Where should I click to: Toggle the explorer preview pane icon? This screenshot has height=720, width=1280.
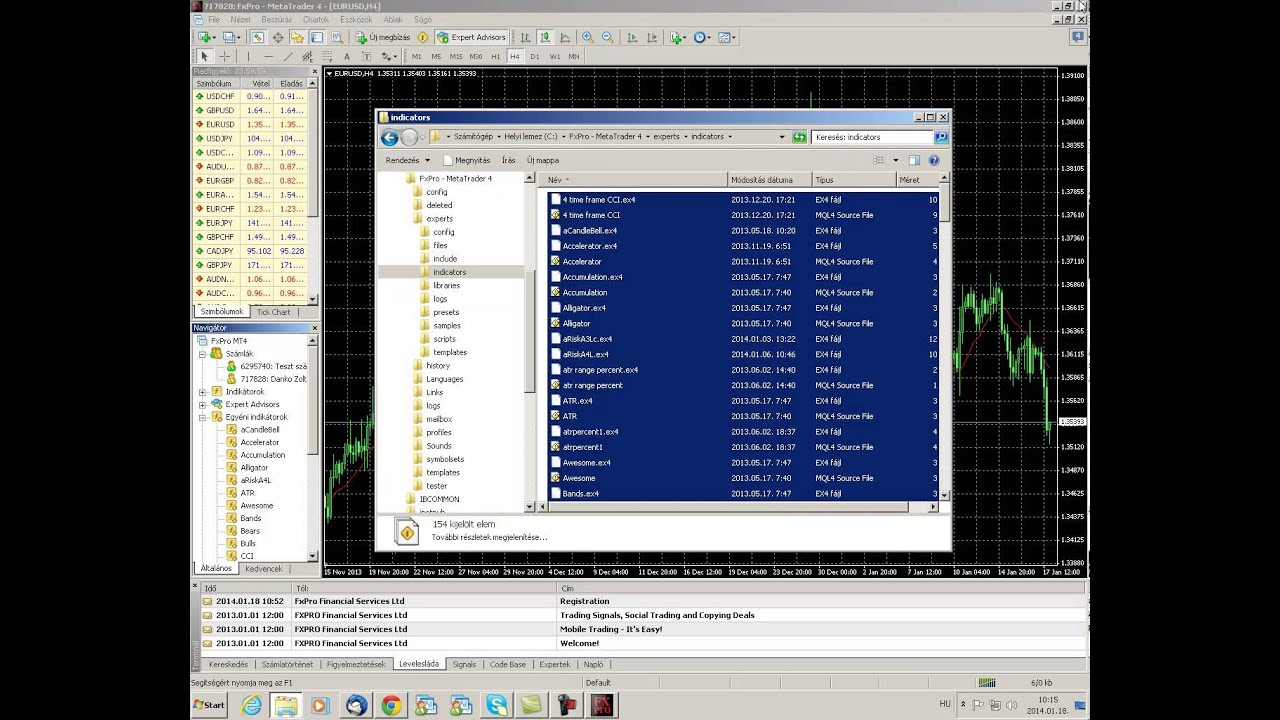914,160
